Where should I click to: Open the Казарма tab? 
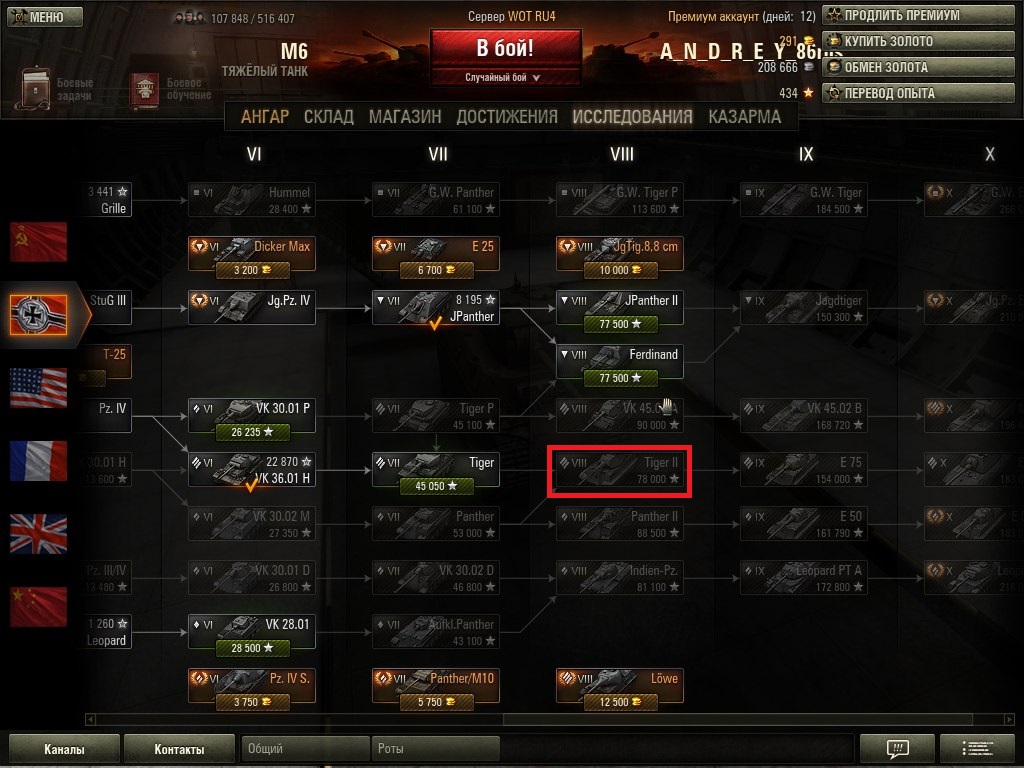point(744,117)
